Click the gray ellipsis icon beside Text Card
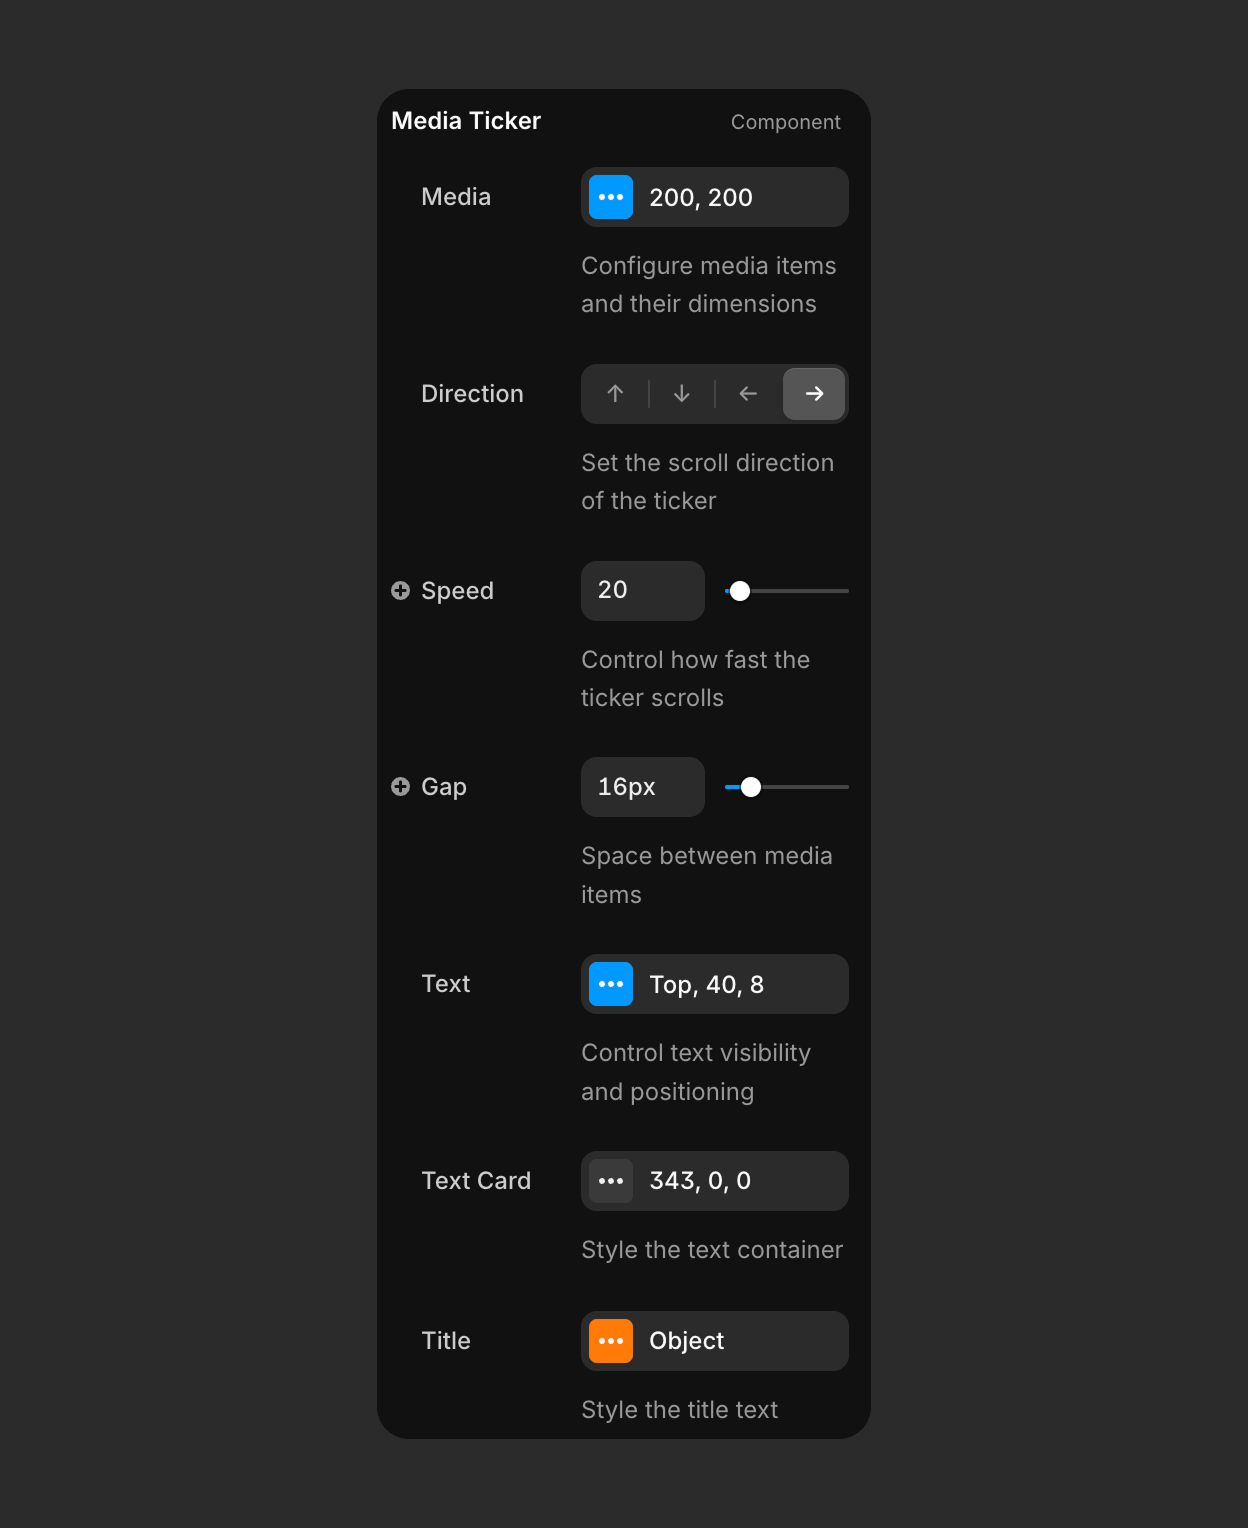 (x=610, y=1181)
